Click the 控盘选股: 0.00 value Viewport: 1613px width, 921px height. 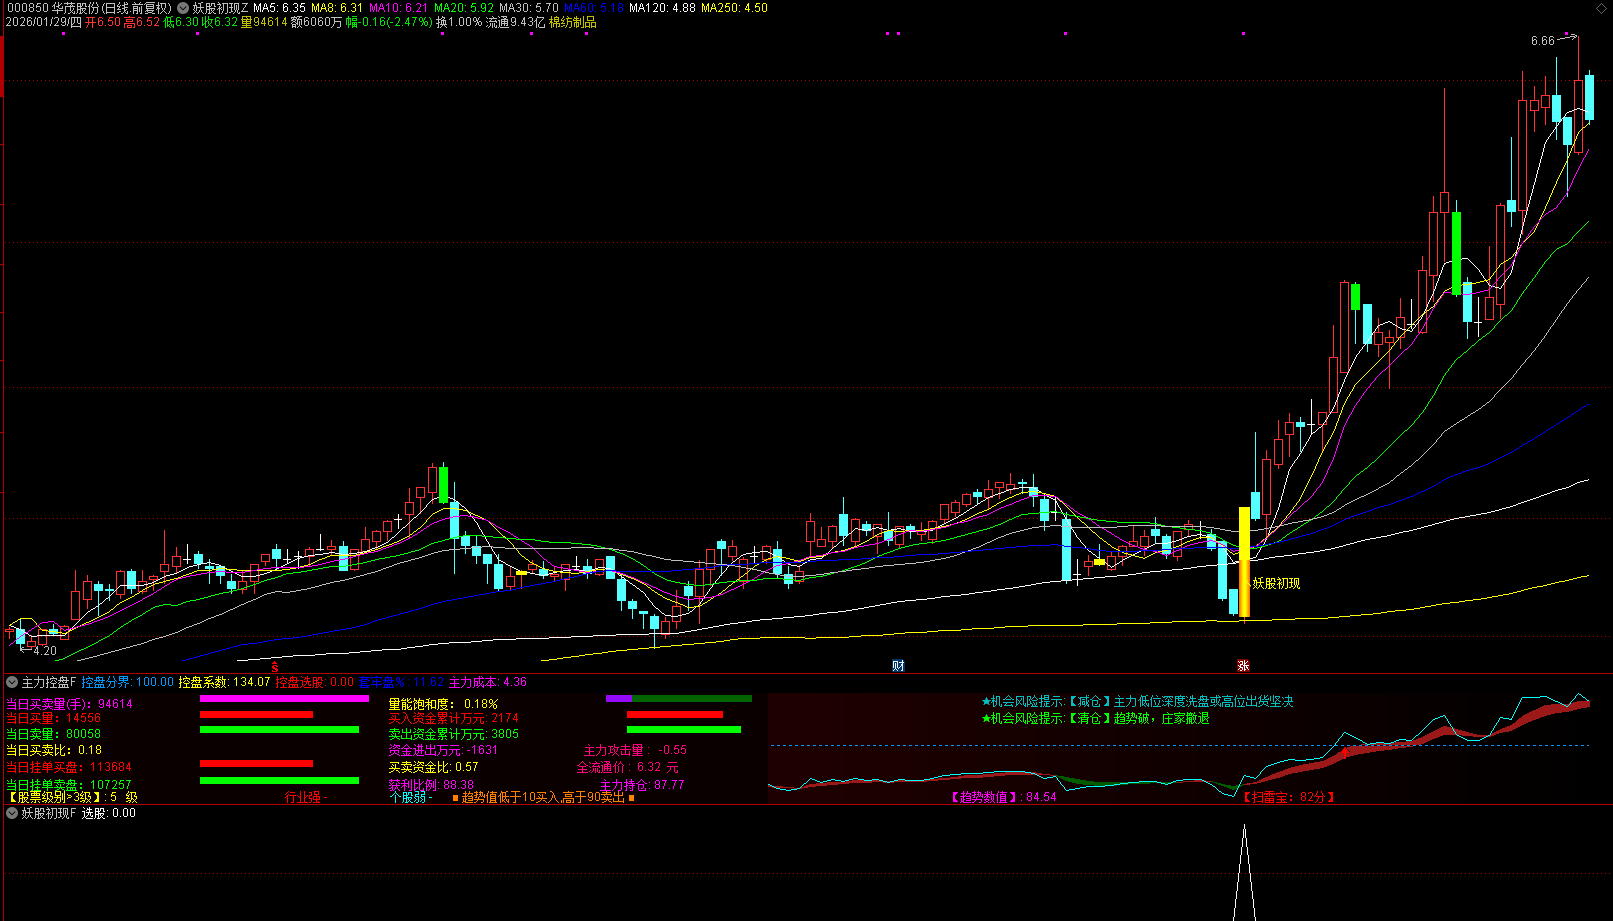click(x=315, y=682)
